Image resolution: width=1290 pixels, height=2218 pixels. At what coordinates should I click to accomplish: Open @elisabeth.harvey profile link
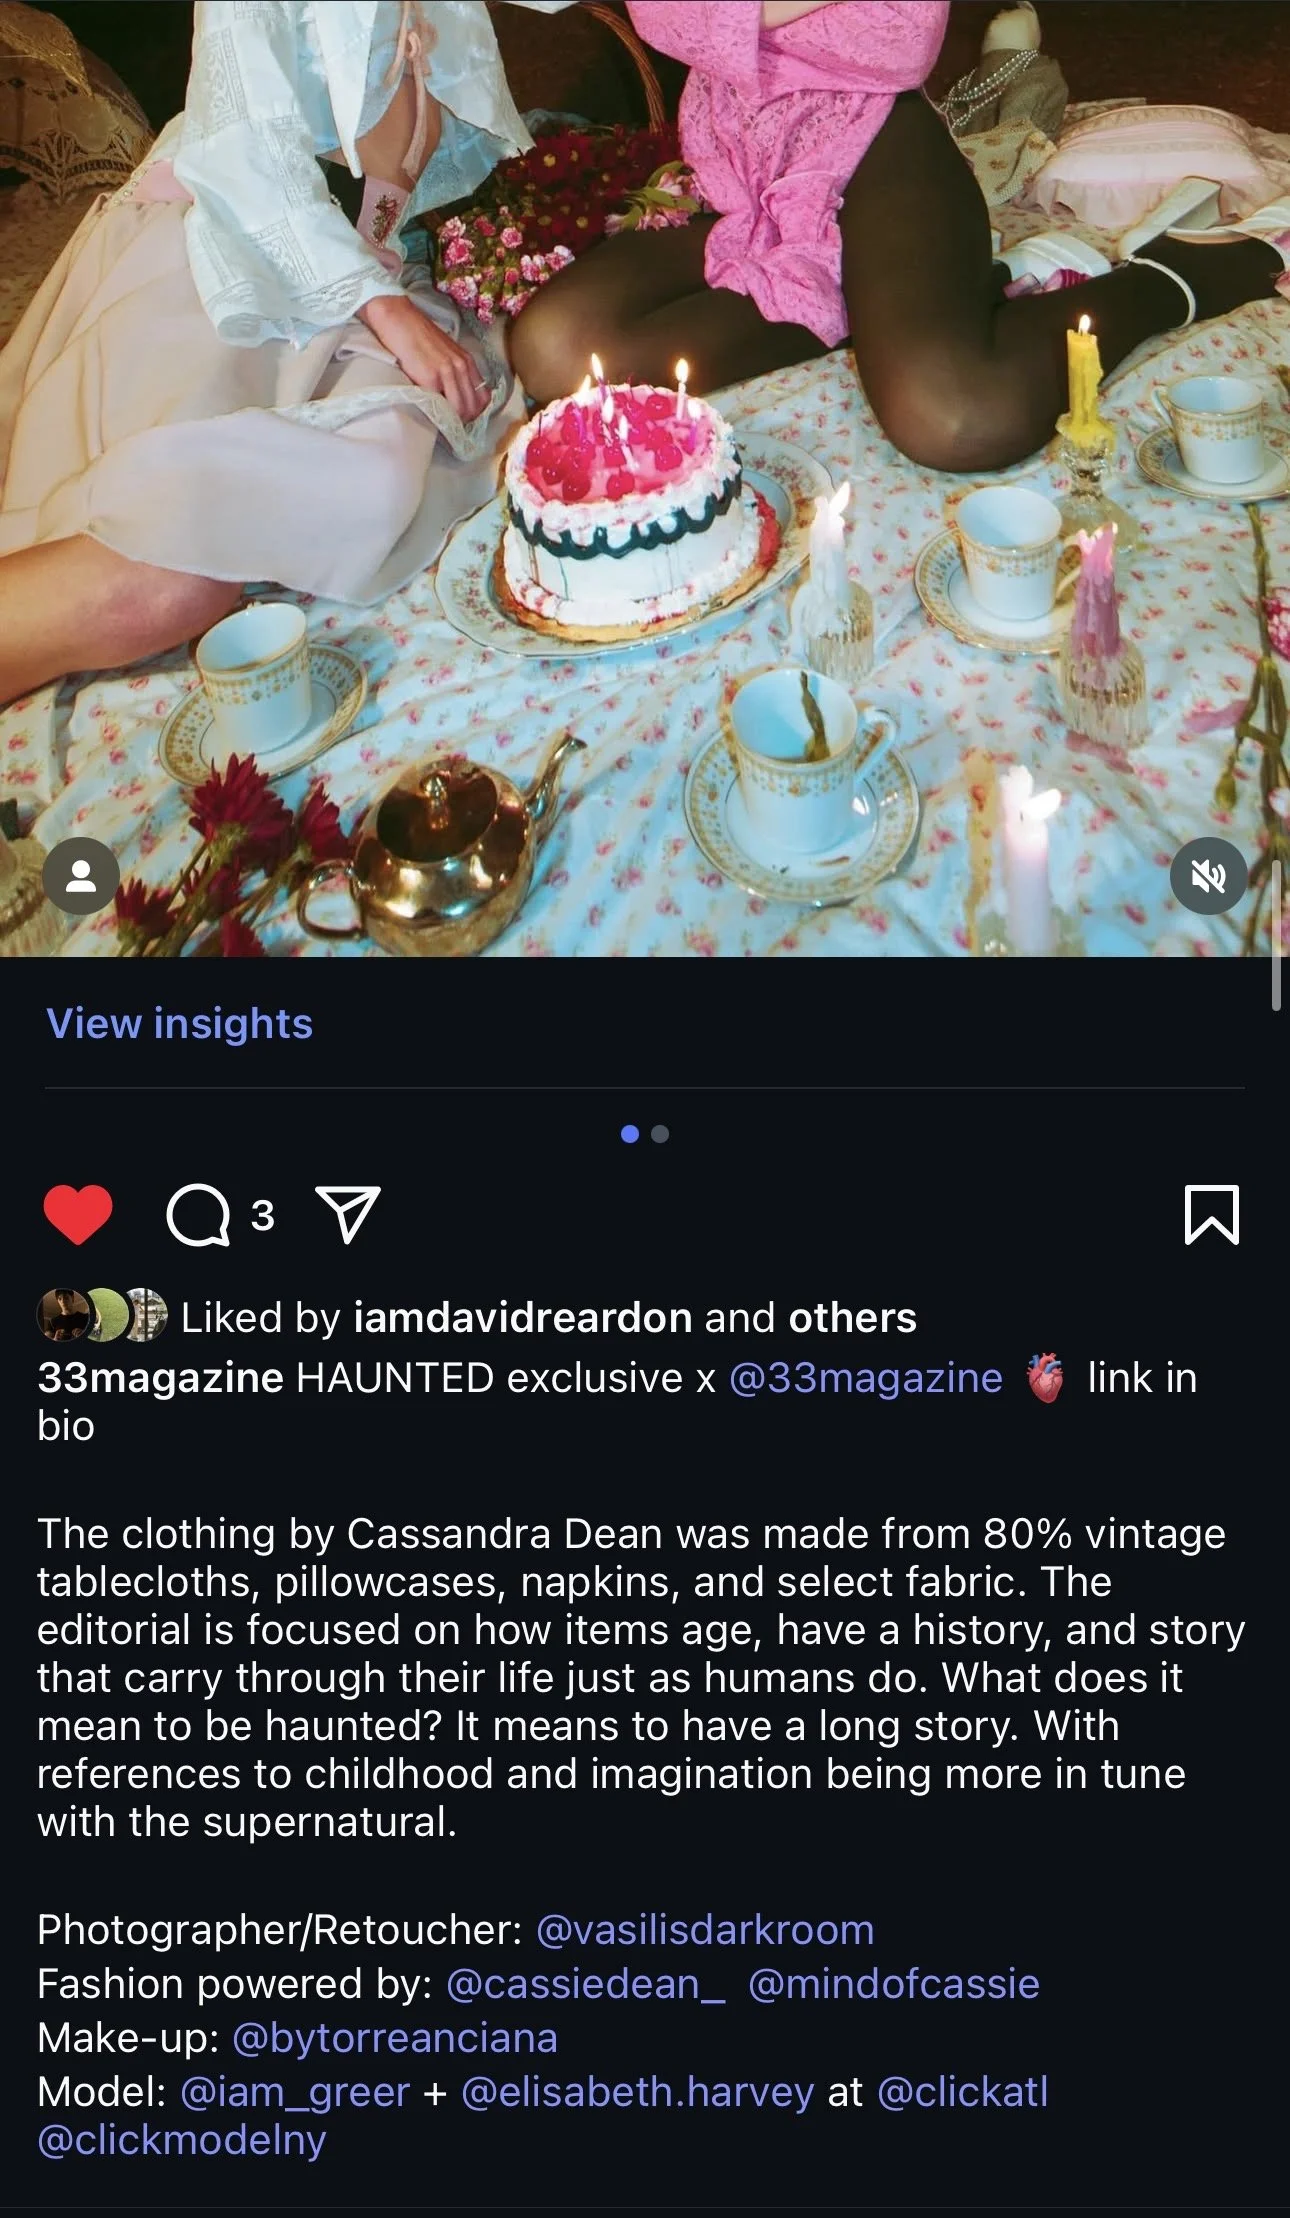click(x=638, y=2091)
